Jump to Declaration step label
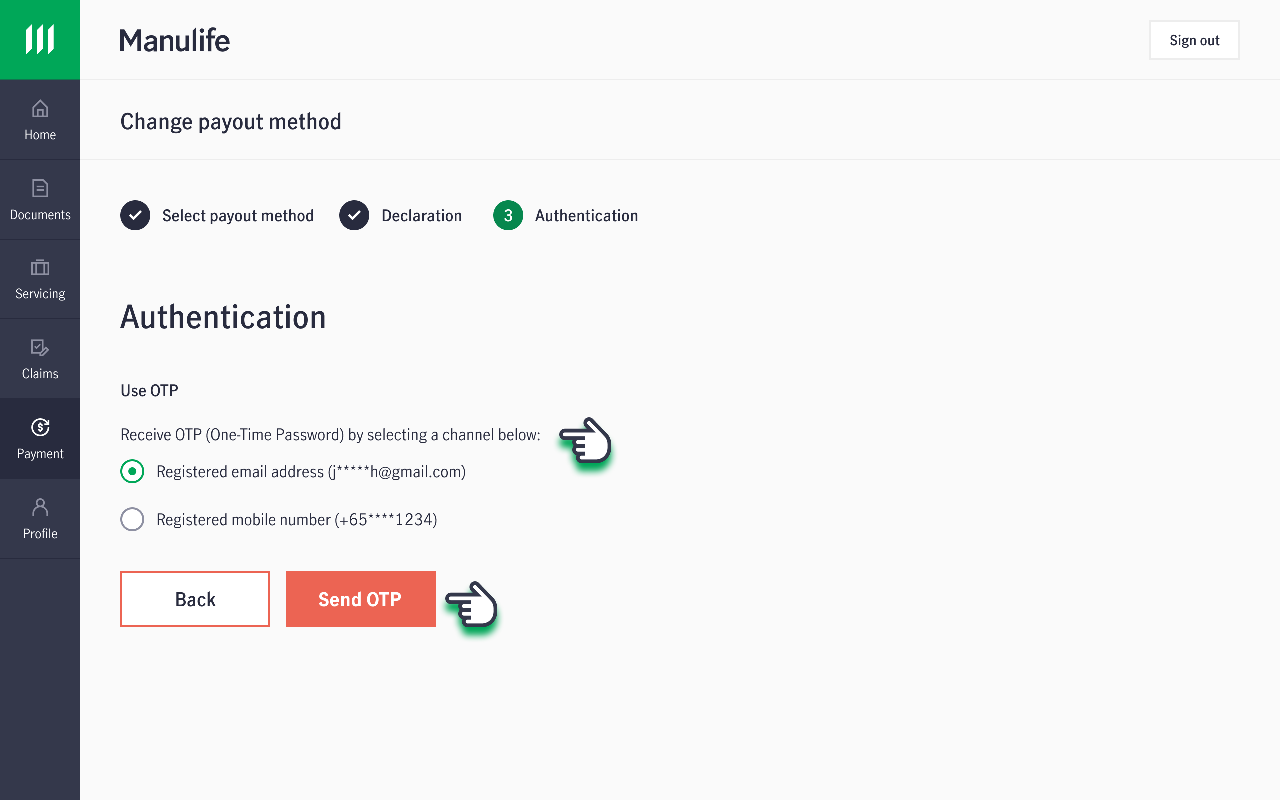This screenshot has height=800, width=1280. 422,216
